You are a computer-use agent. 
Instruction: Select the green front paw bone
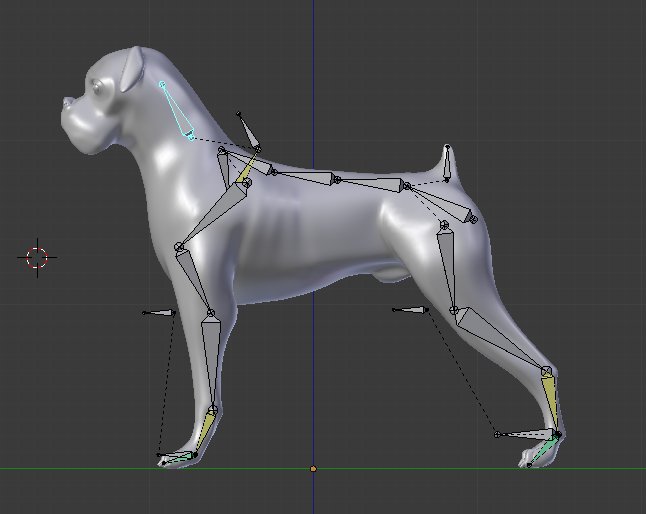pos(179,458)
